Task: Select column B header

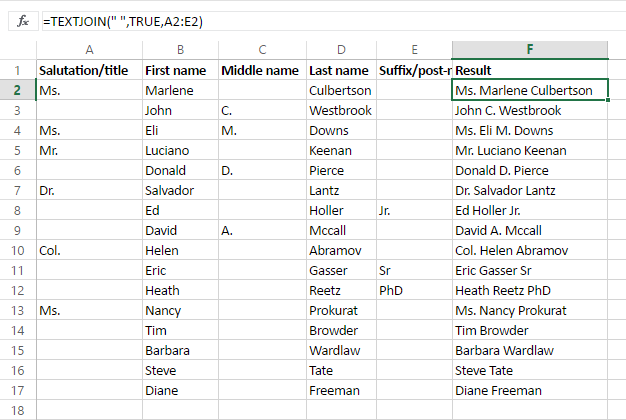Action: pyautogui.click(x=179, y=50)
